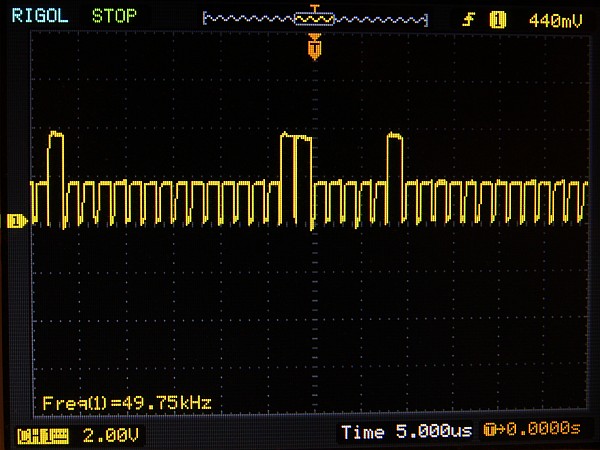Image resolution: width=600 pixels, height=450 pixels.
Task: Click the 440mV trigger level readout
Action: [x=554, y=18]
